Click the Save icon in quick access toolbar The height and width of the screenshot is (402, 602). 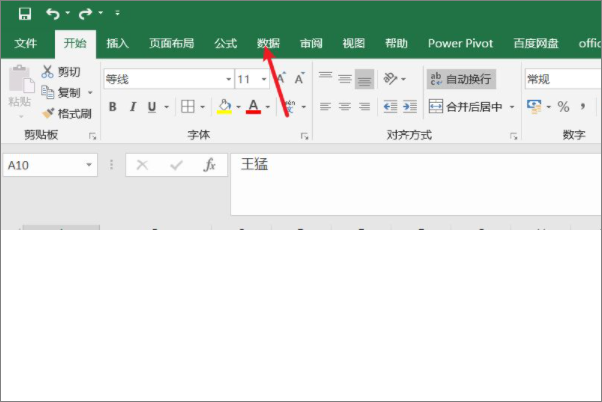tap(25, 14)
